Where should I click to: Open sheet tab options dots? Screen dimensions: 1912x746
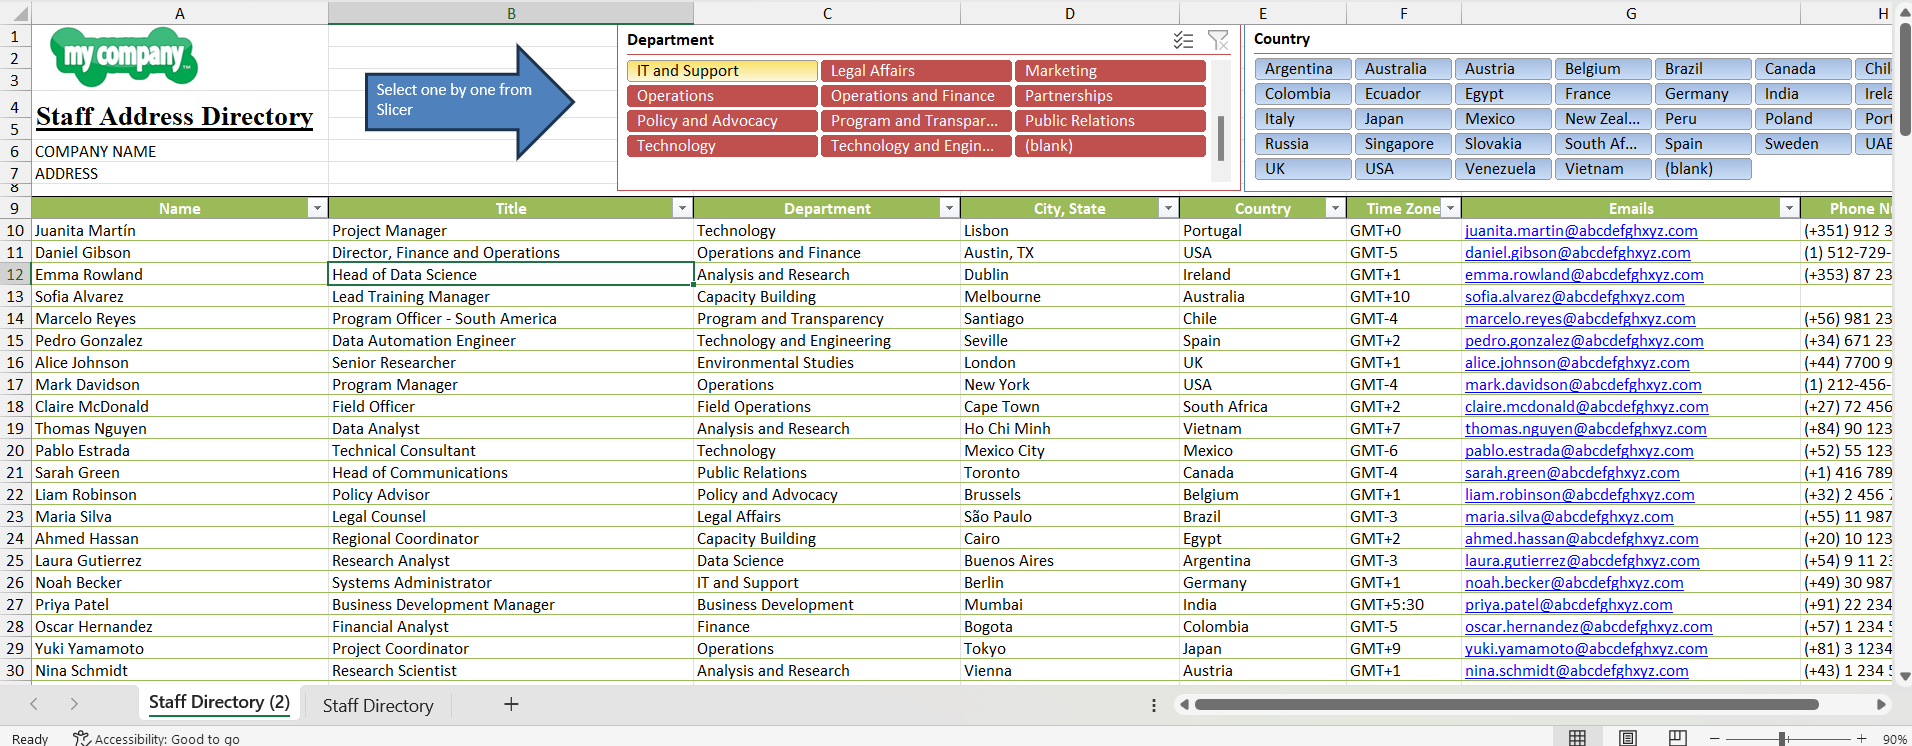point(1154,705)
